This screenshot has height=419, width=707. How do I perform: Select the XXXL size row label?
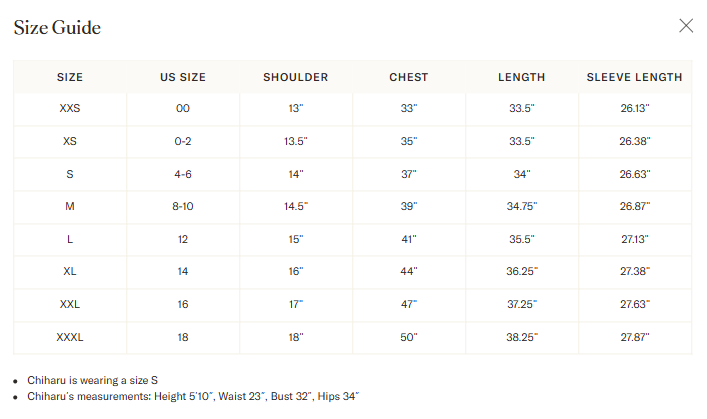(70, 337)
